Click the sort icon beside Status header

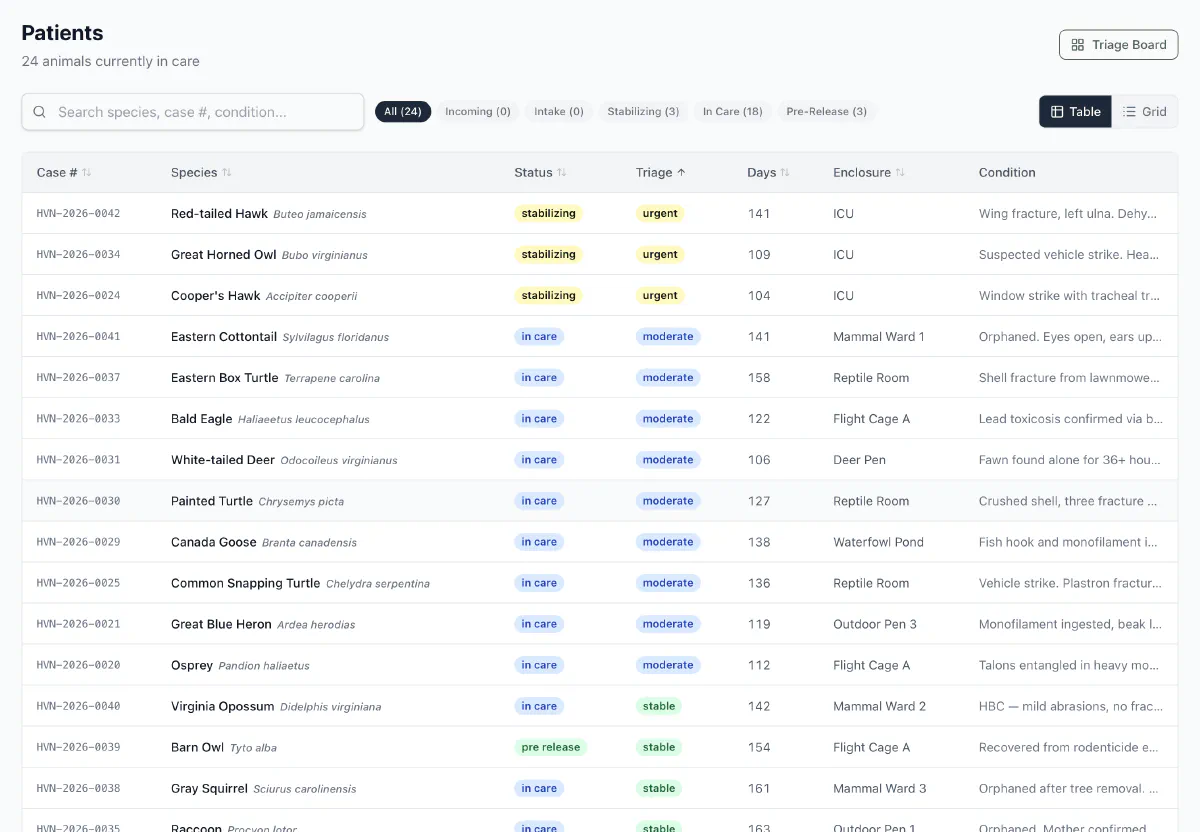click(x=562, y=173)
